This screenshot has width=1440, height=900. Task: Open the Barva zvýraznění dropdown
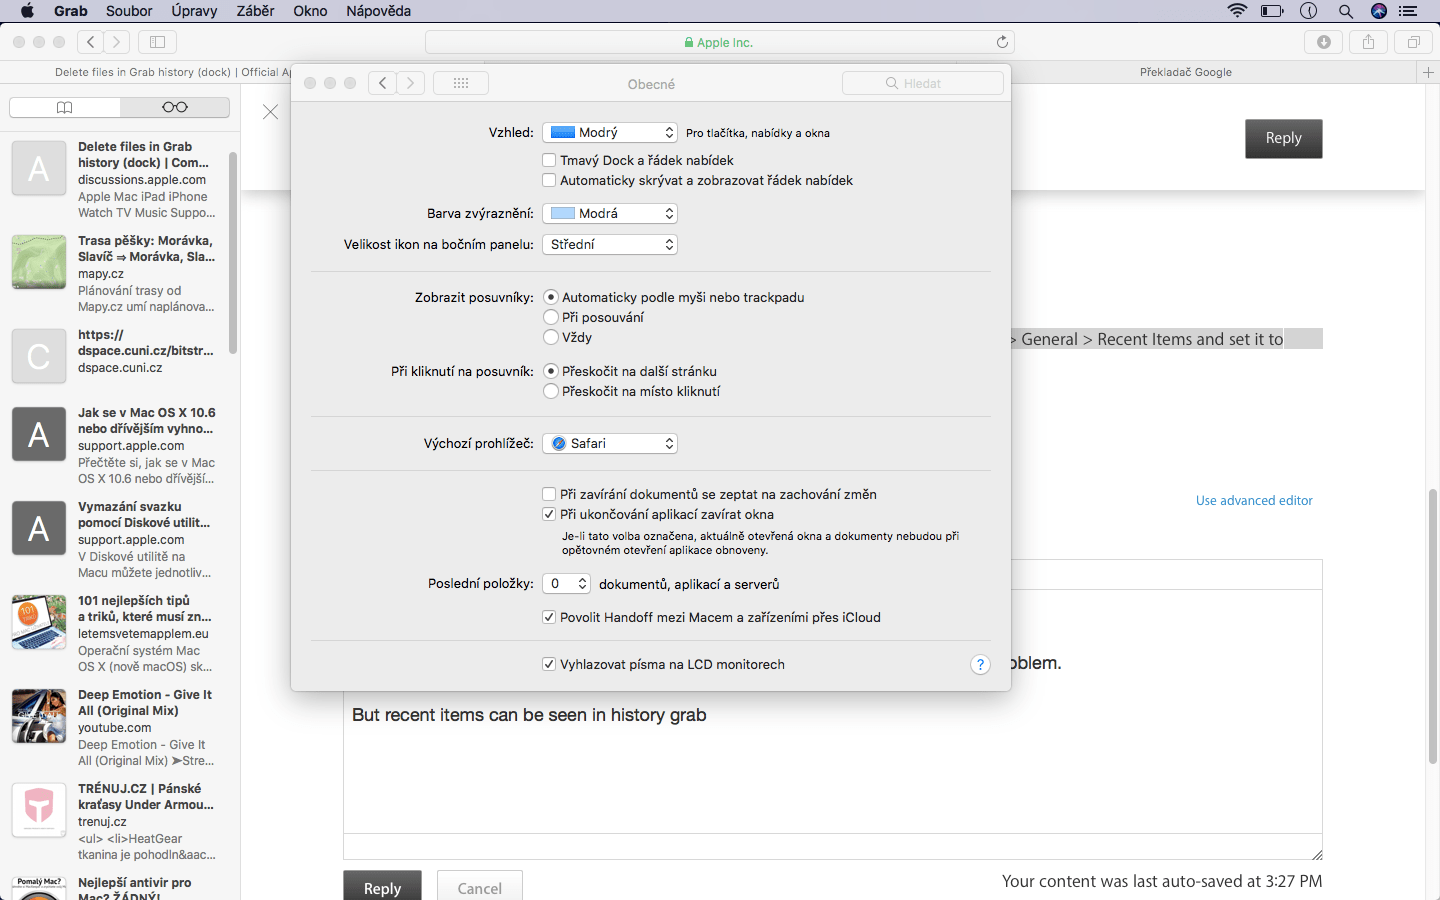[x=610, y=213]
